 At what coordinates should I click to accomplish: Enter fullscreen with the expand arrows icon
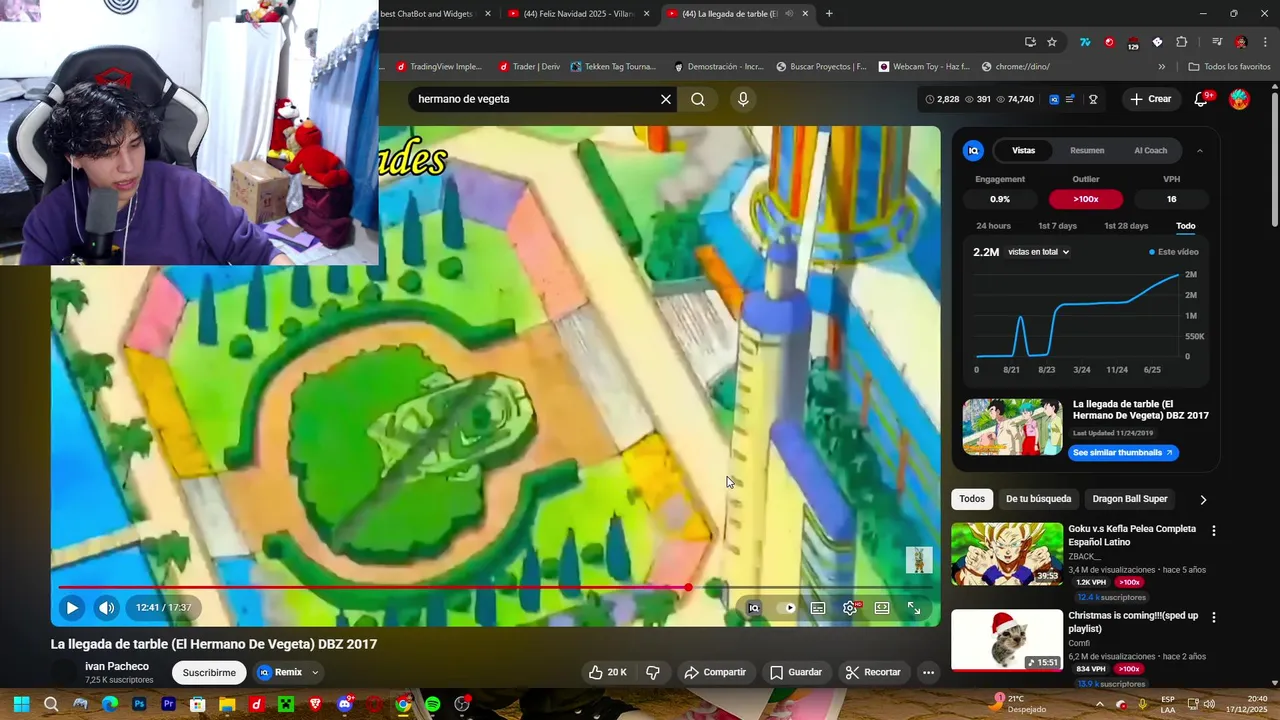pos(914,608)
